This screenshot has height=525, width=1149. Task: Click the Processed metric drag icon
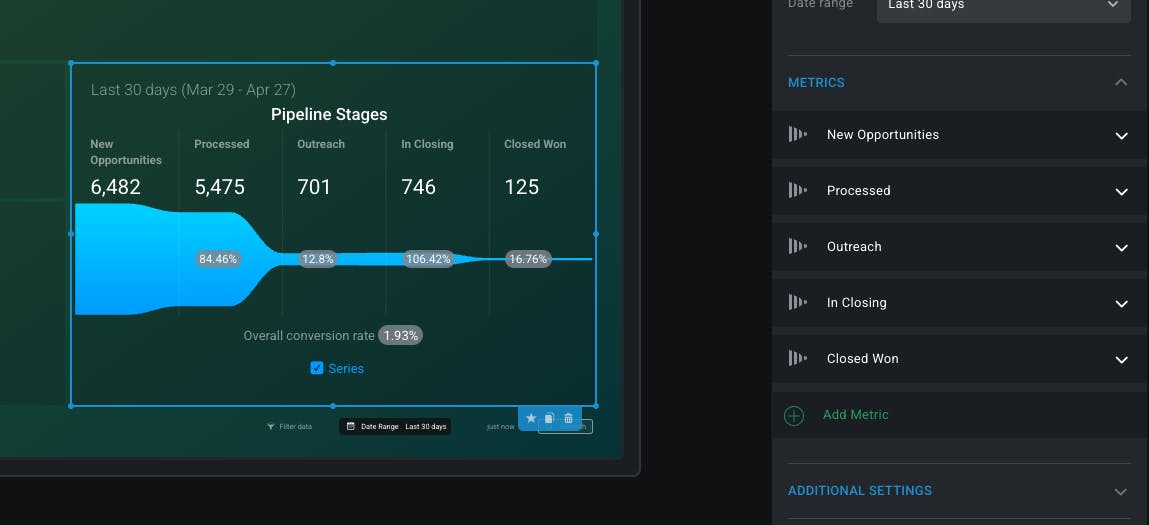point(797,190)
